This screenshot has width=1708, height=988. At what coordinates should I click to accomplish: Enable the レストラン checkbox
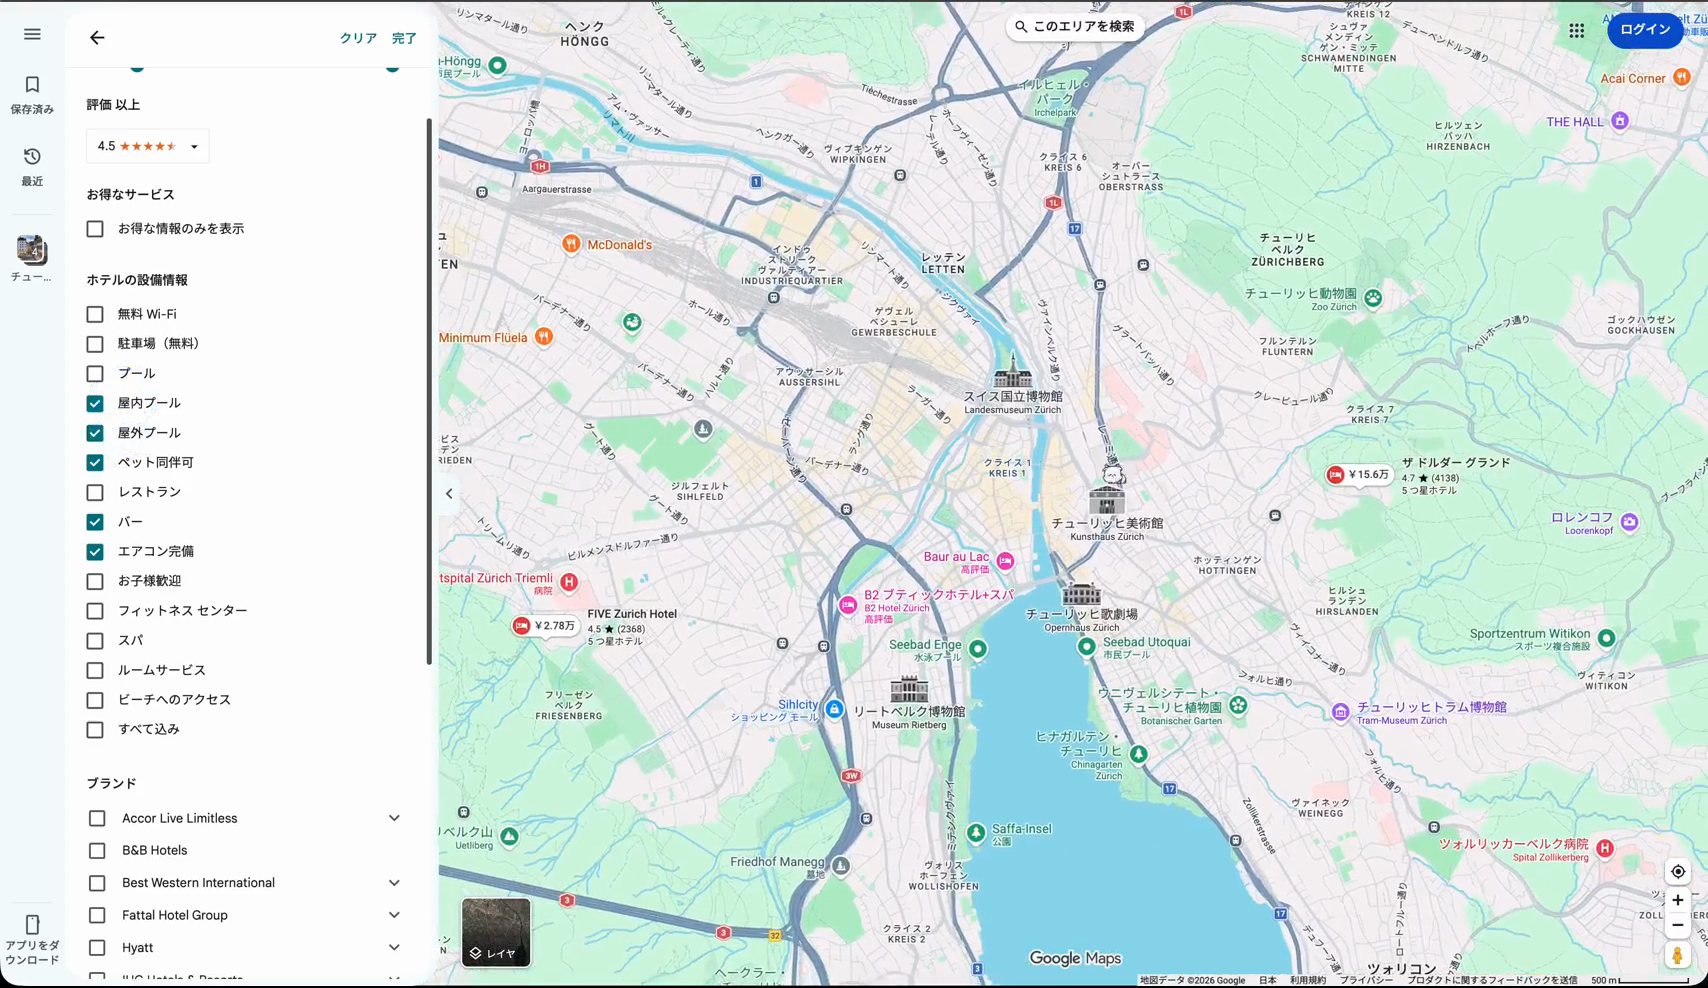point(95,492)
